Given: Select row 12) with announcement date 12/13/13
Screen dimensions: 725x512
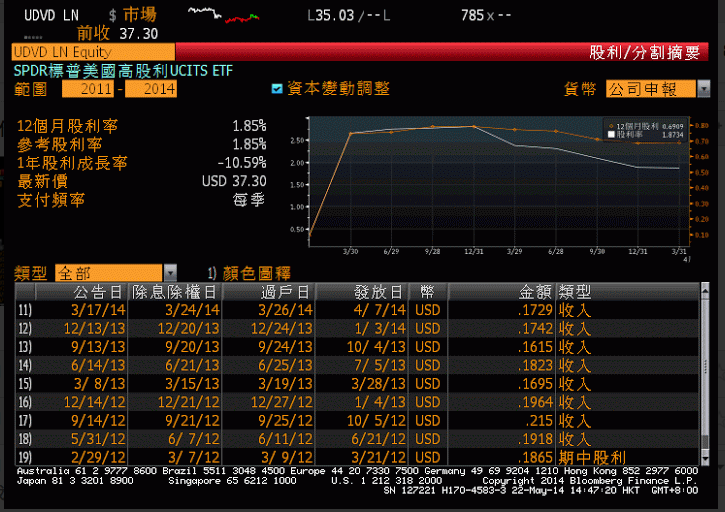Looking at the screenshot, I should [357, 328].
